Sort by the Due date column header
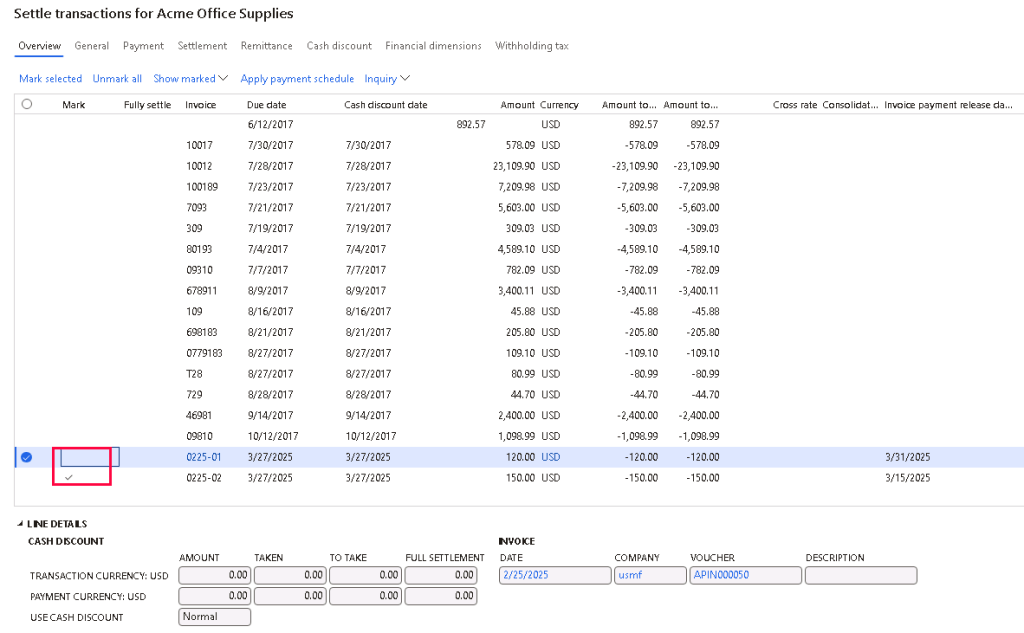The image size is (1024, 633). tap(266, 104)
